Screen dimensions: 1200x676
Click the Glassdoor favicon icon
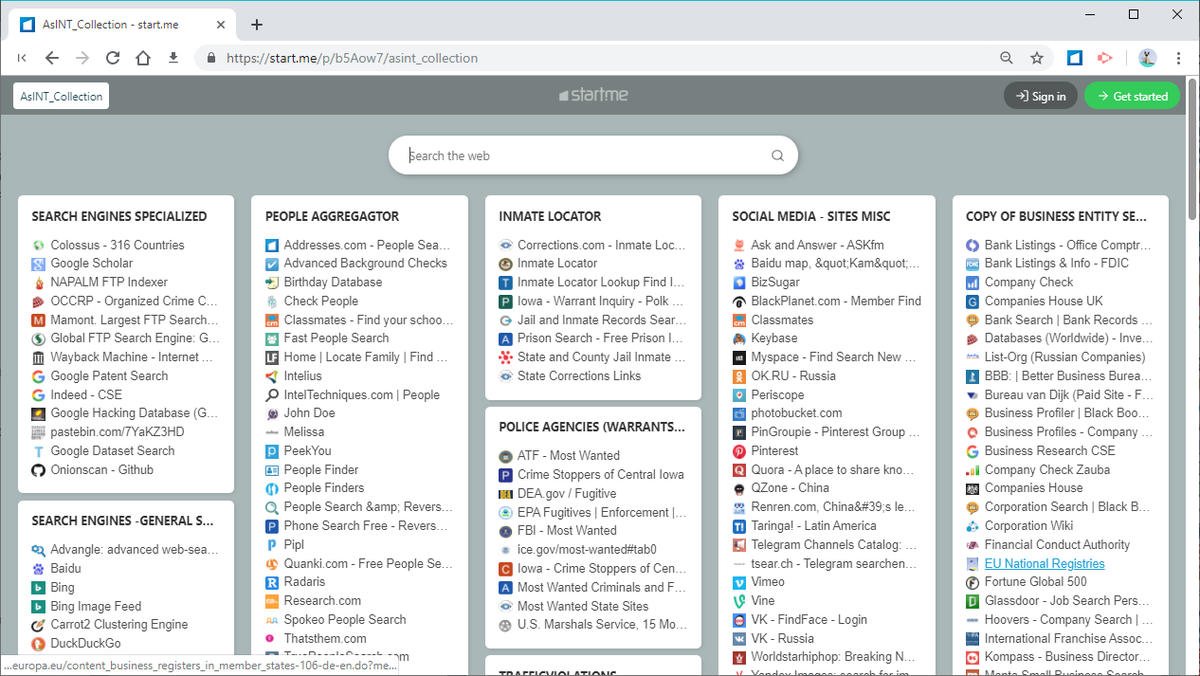click(x=972, y=601)
